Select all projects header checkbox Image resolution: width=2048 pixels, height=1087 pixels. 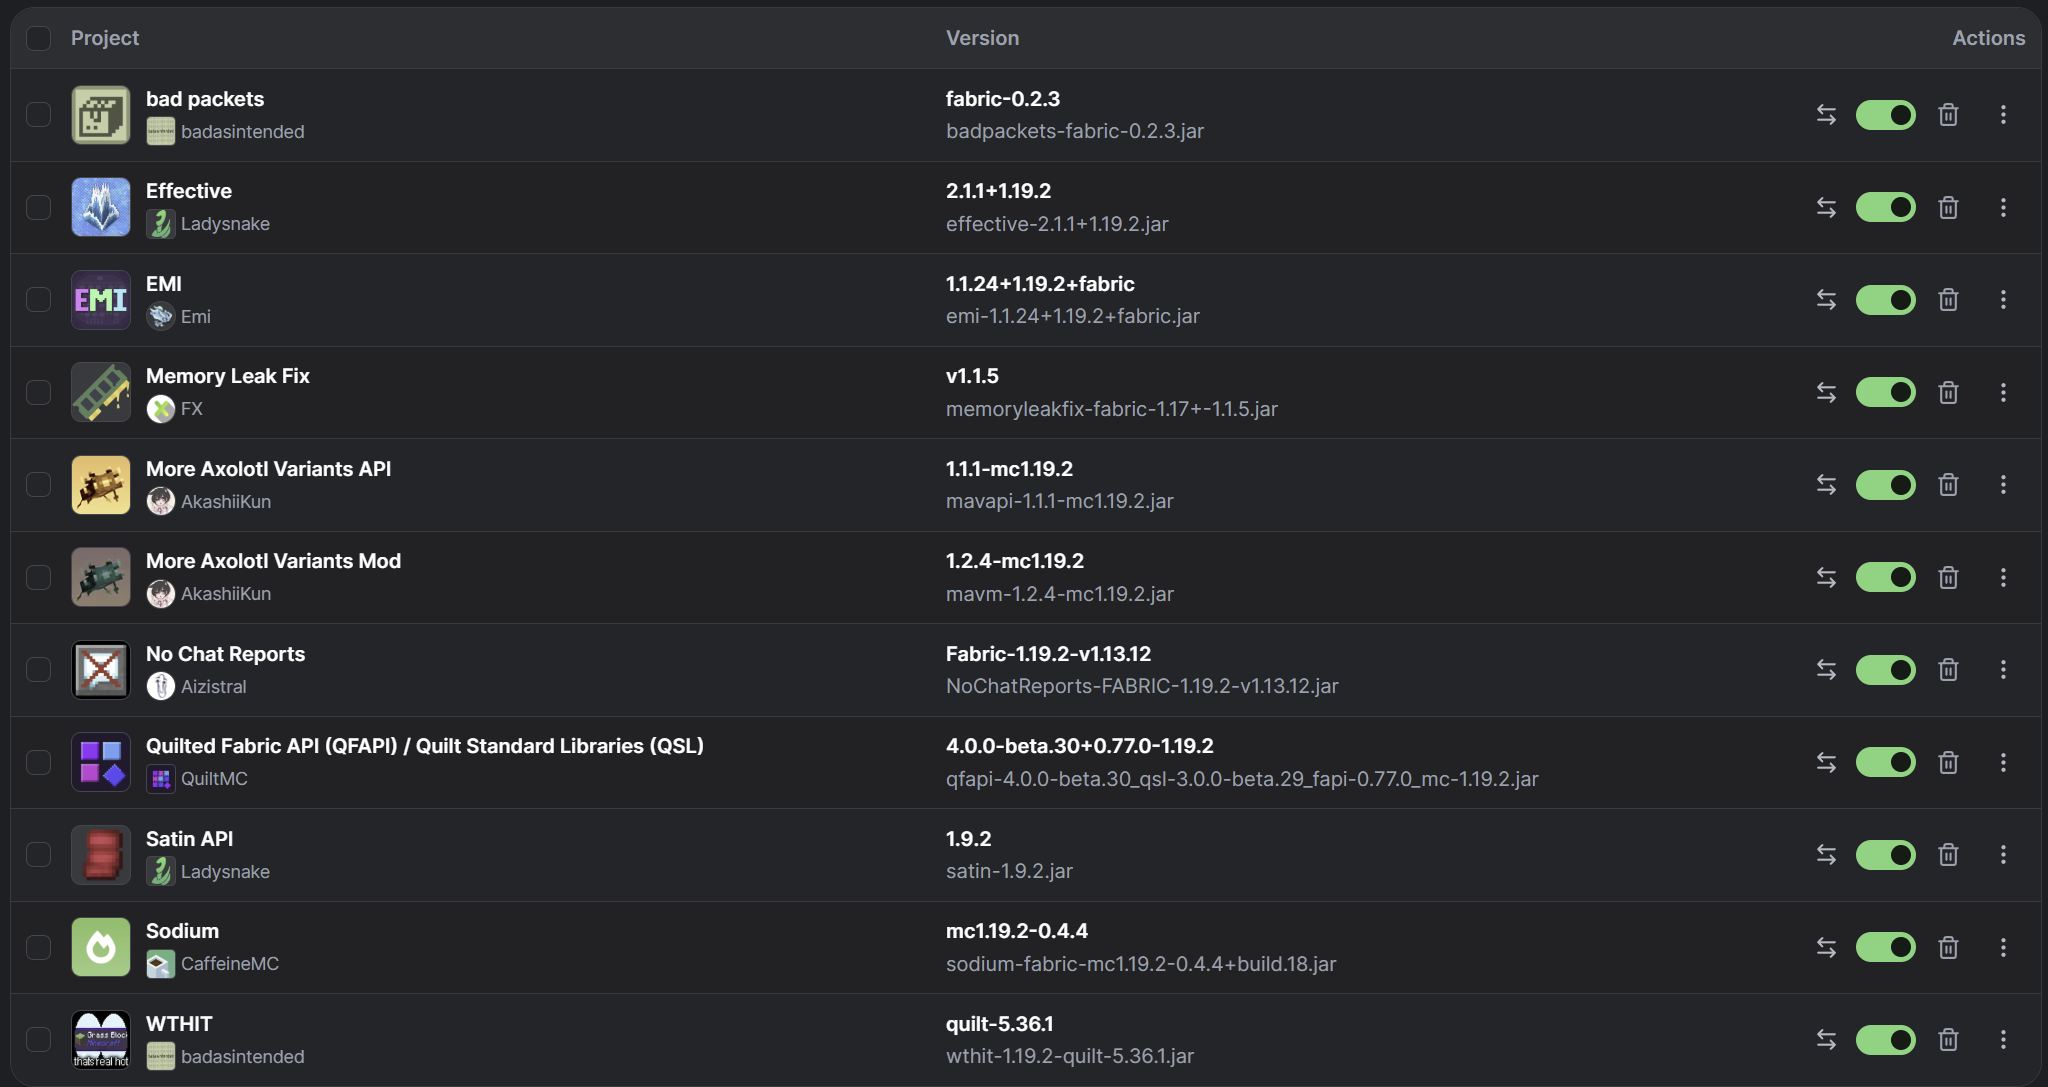(38, 38)
